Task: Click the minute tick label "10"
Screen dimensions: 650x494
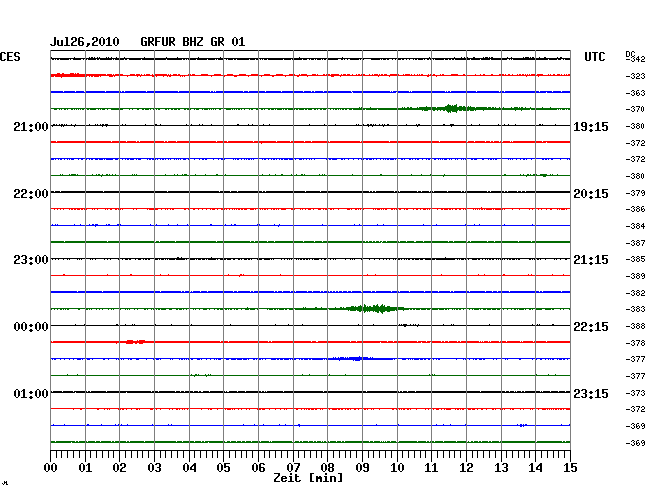Action: (397, 467)
